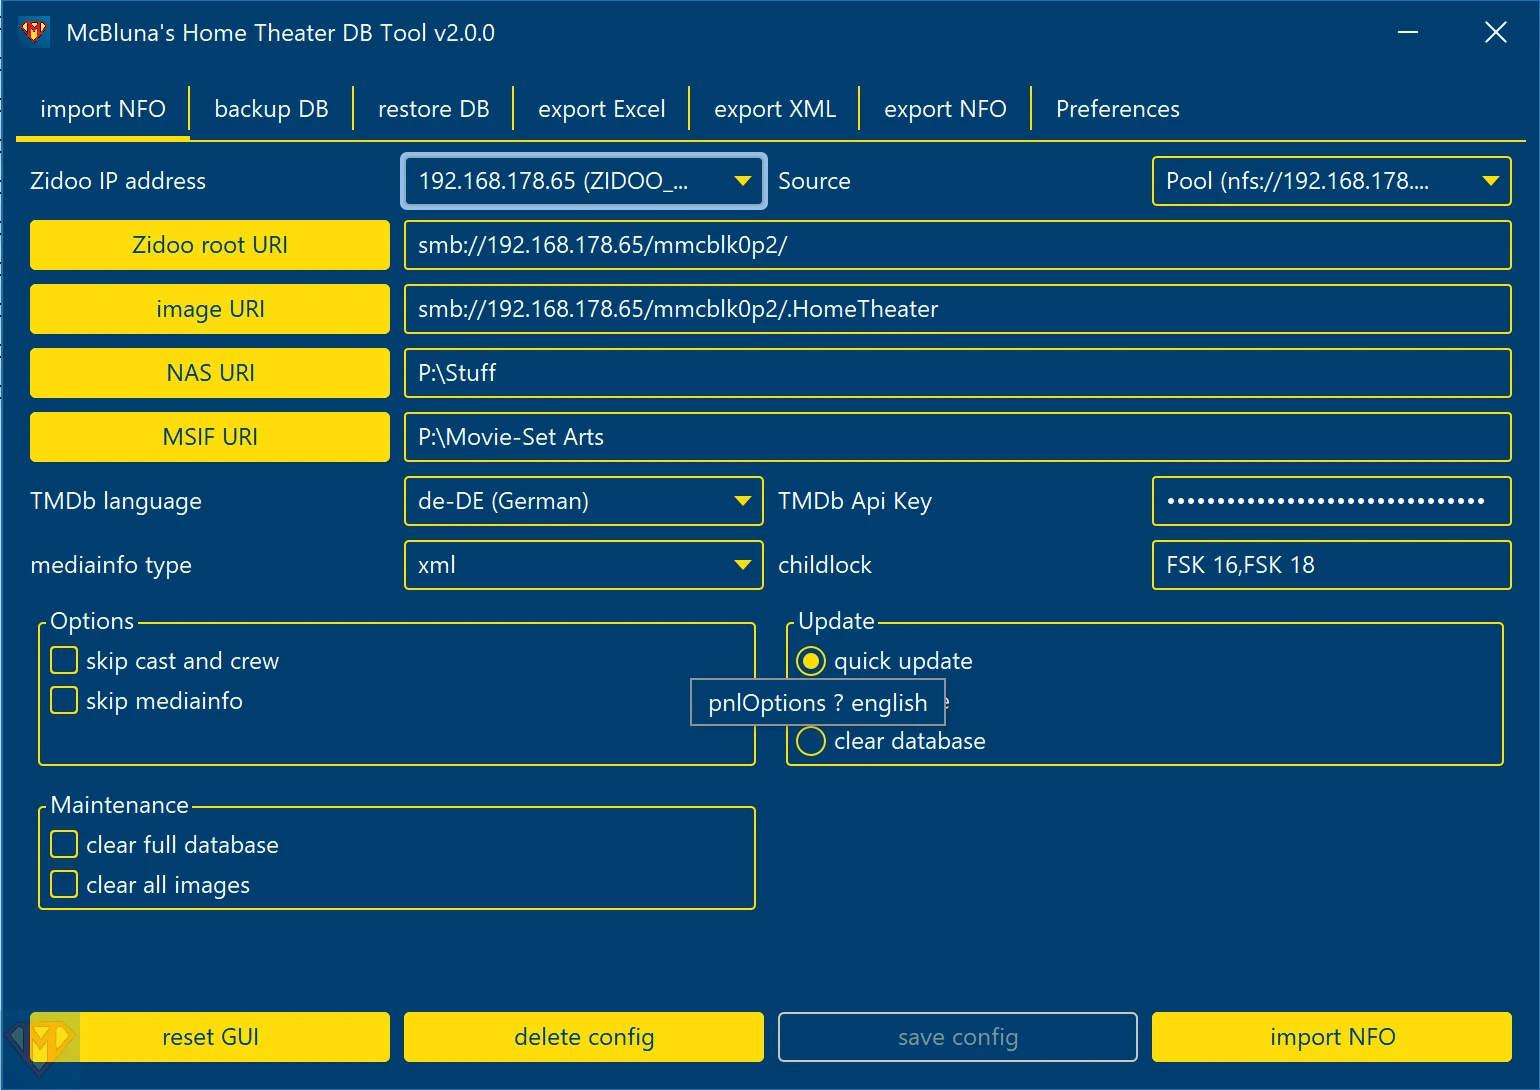Image resolution: width=1540 pixels, height=1090 pixels.
Task: Click the delete config button
Action: (x=583, y=1037)
